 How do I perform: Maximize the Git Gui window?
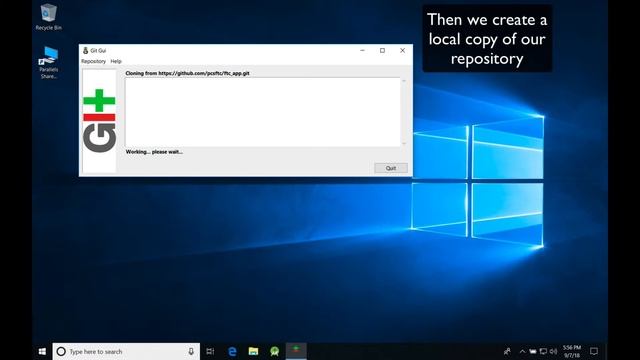coord(382,51)
